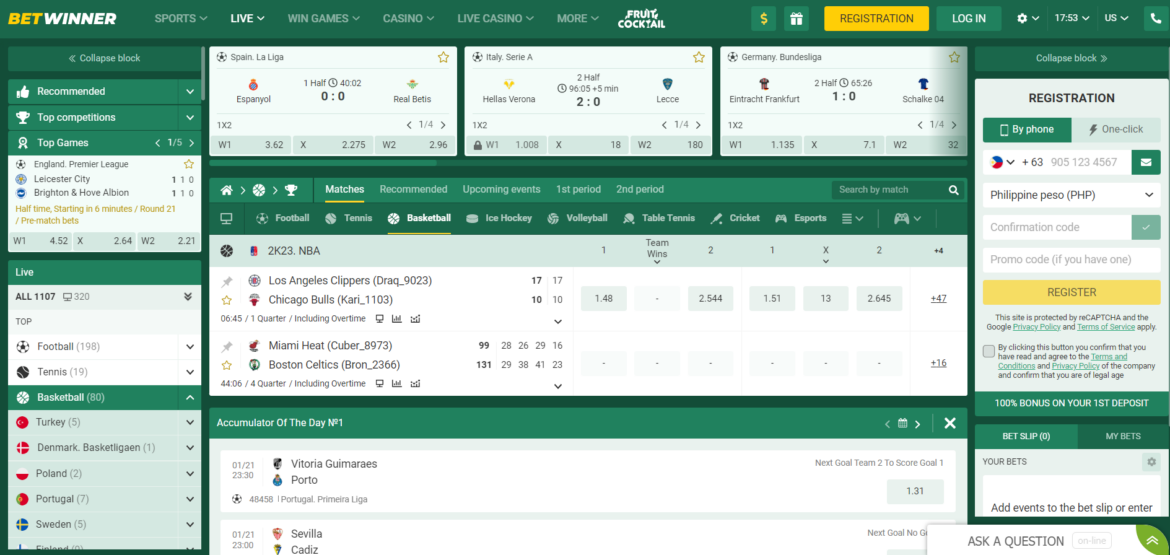The width and height of the screenshot is (1170, 555).
Task: Click the phone callback icon
Action: (1157, 19)
